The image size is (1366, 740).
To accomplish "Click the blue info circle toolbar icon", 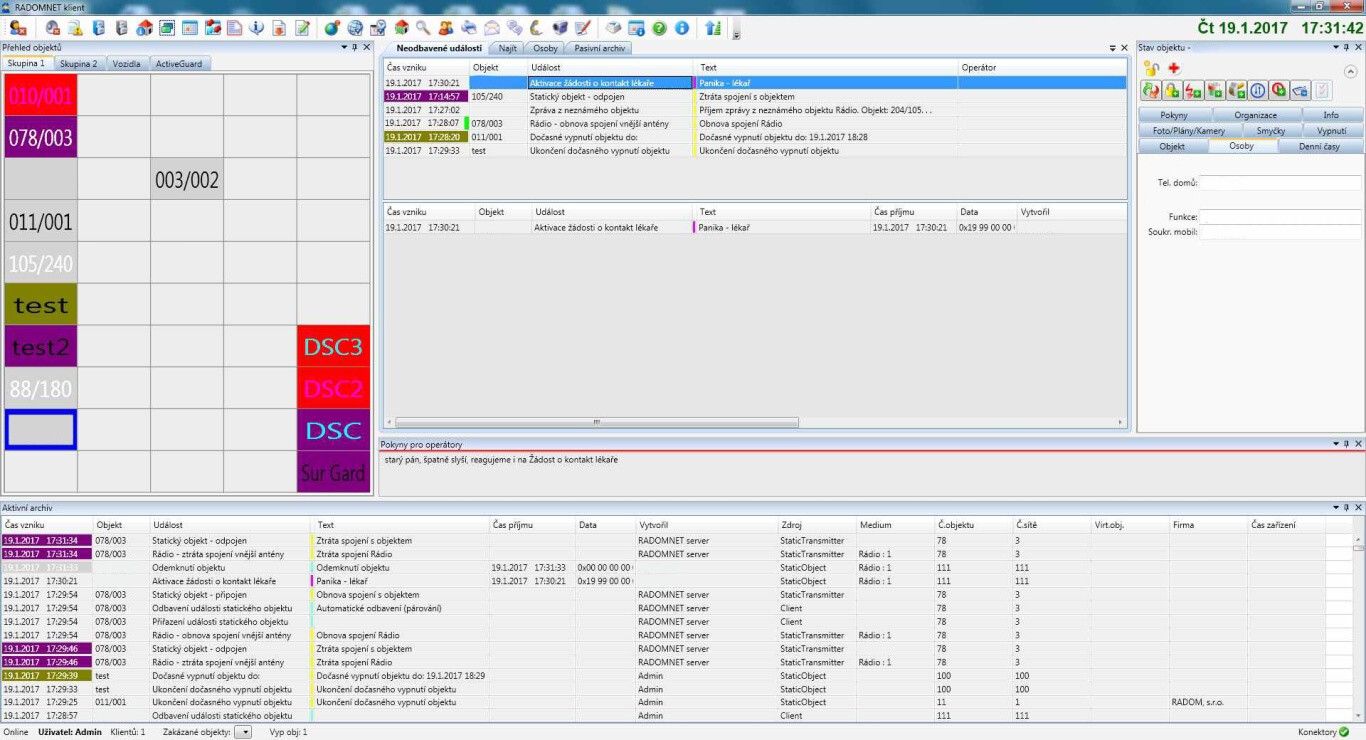I will (x=682, y=28).
